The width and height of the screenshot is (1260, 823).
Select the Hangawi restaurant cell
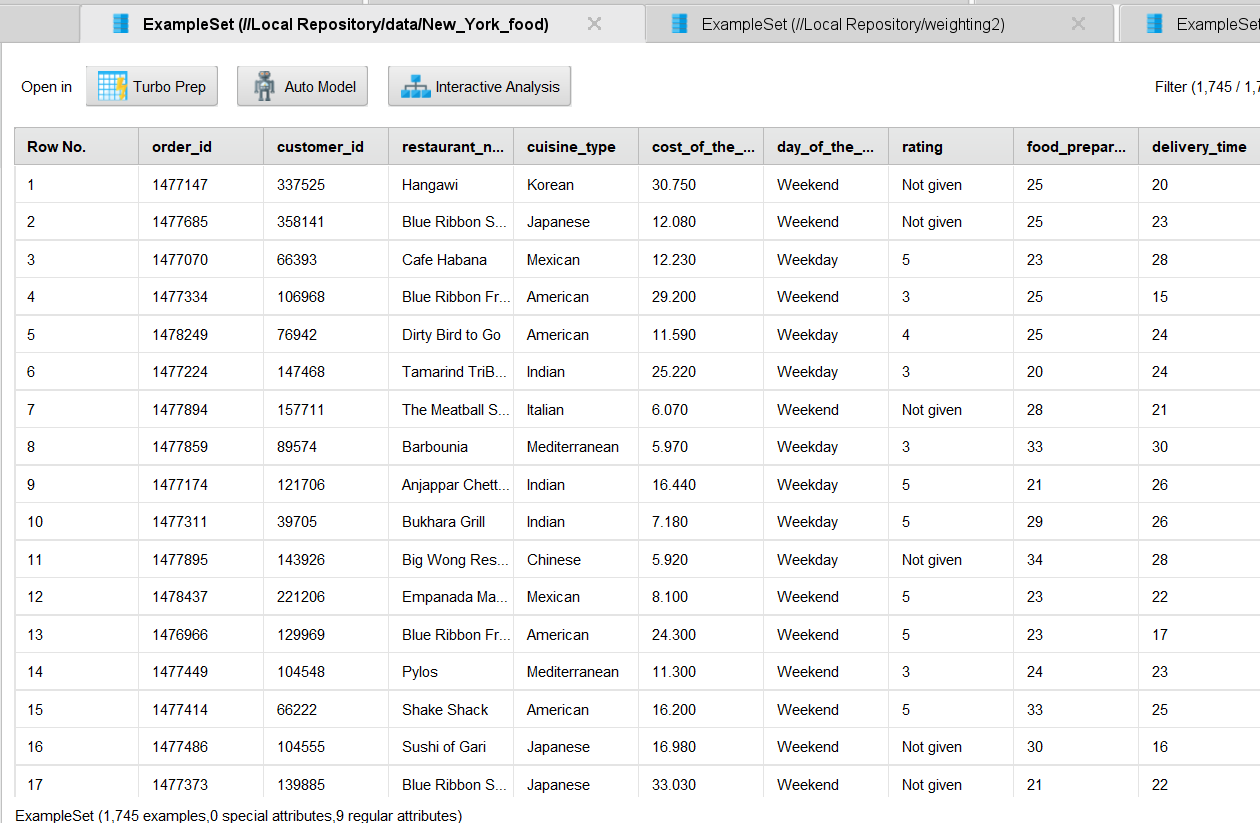[451, 185]
